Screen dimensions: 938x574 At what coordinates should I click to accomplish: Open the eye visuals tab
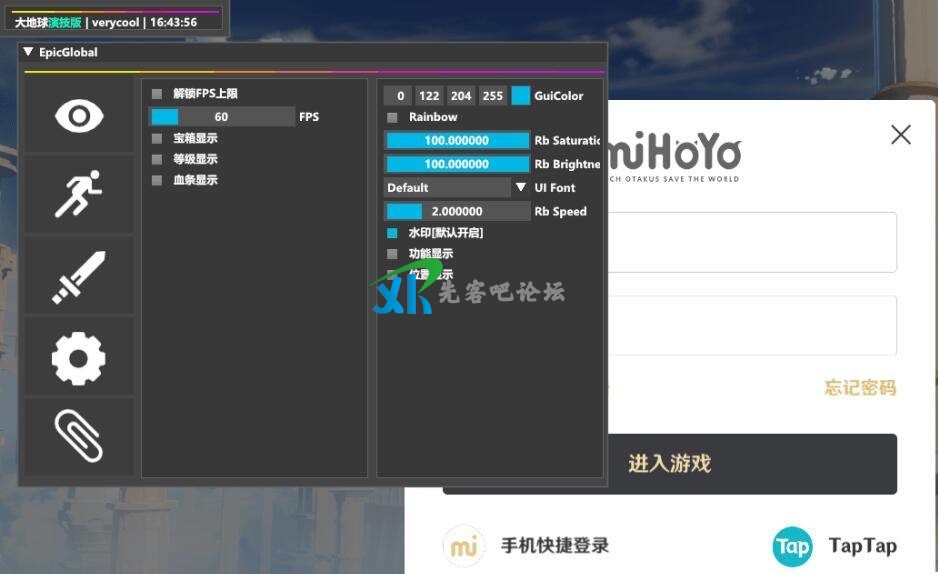point(79,116)
